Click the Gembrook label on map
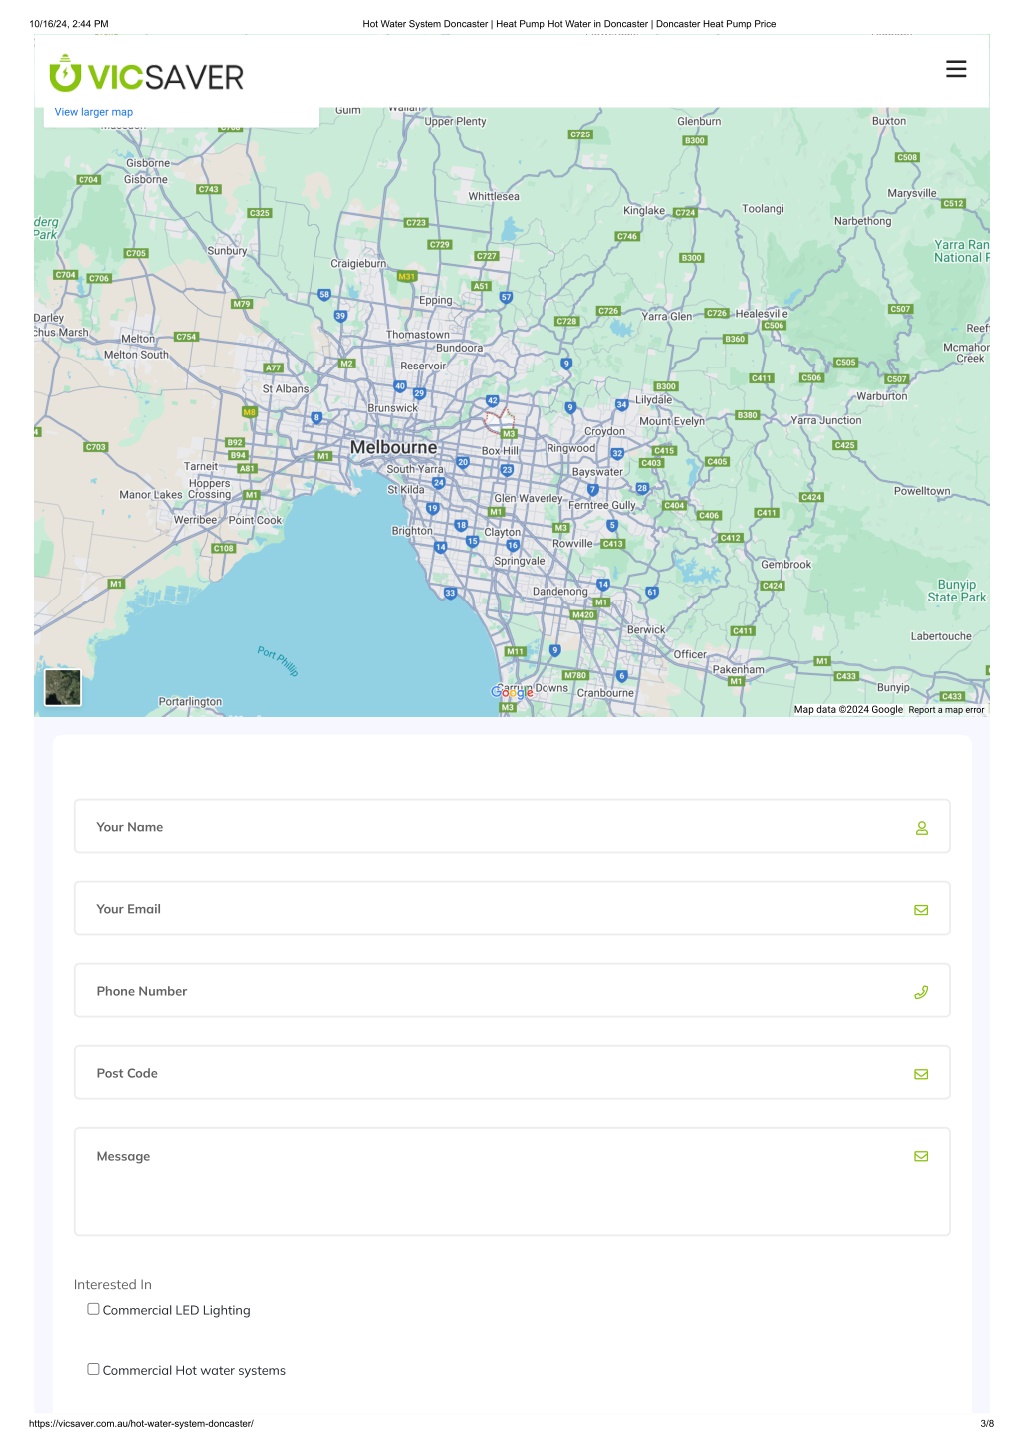 786,564
